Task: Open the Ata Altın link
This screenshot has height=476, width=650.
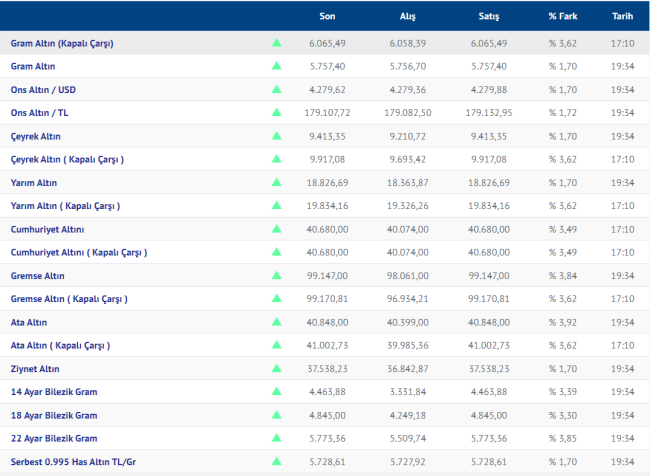Action: 29,322
